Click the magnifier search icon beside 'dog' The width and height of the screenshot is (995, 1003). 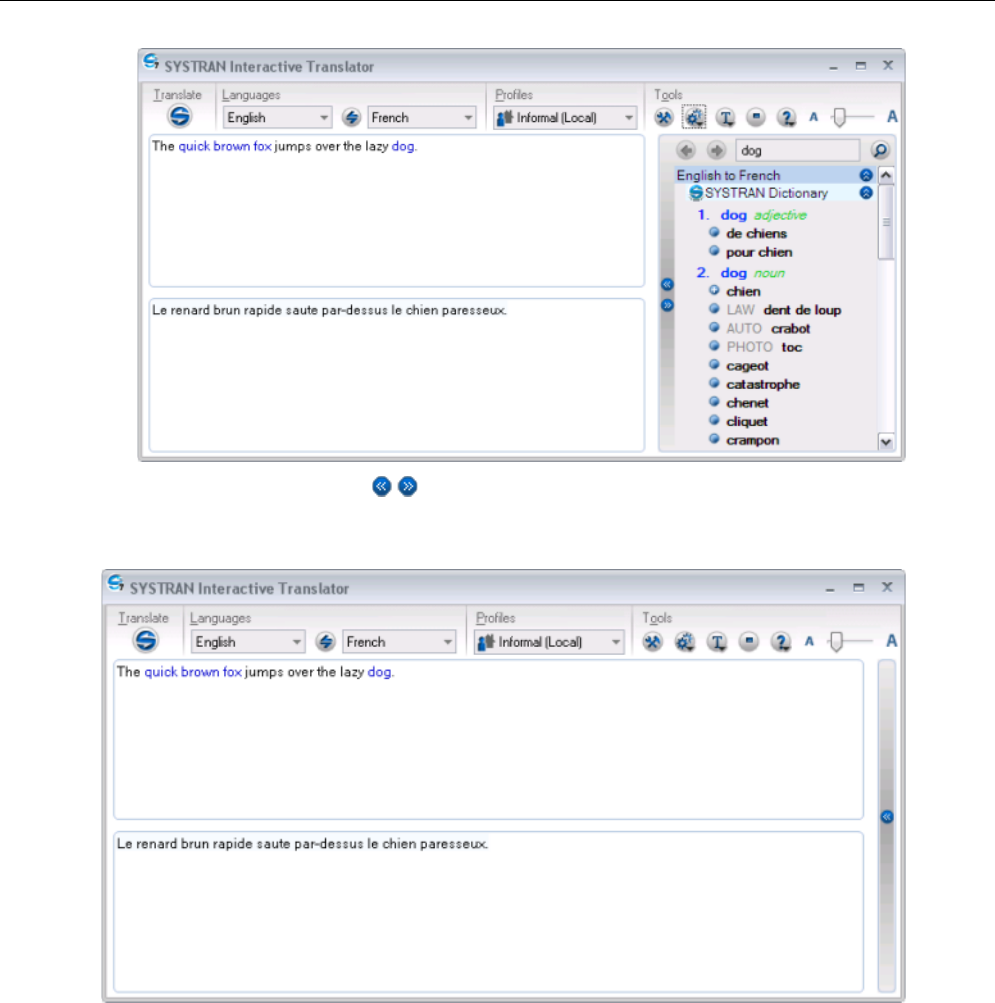pyautogui.click(x=880, y=151)
